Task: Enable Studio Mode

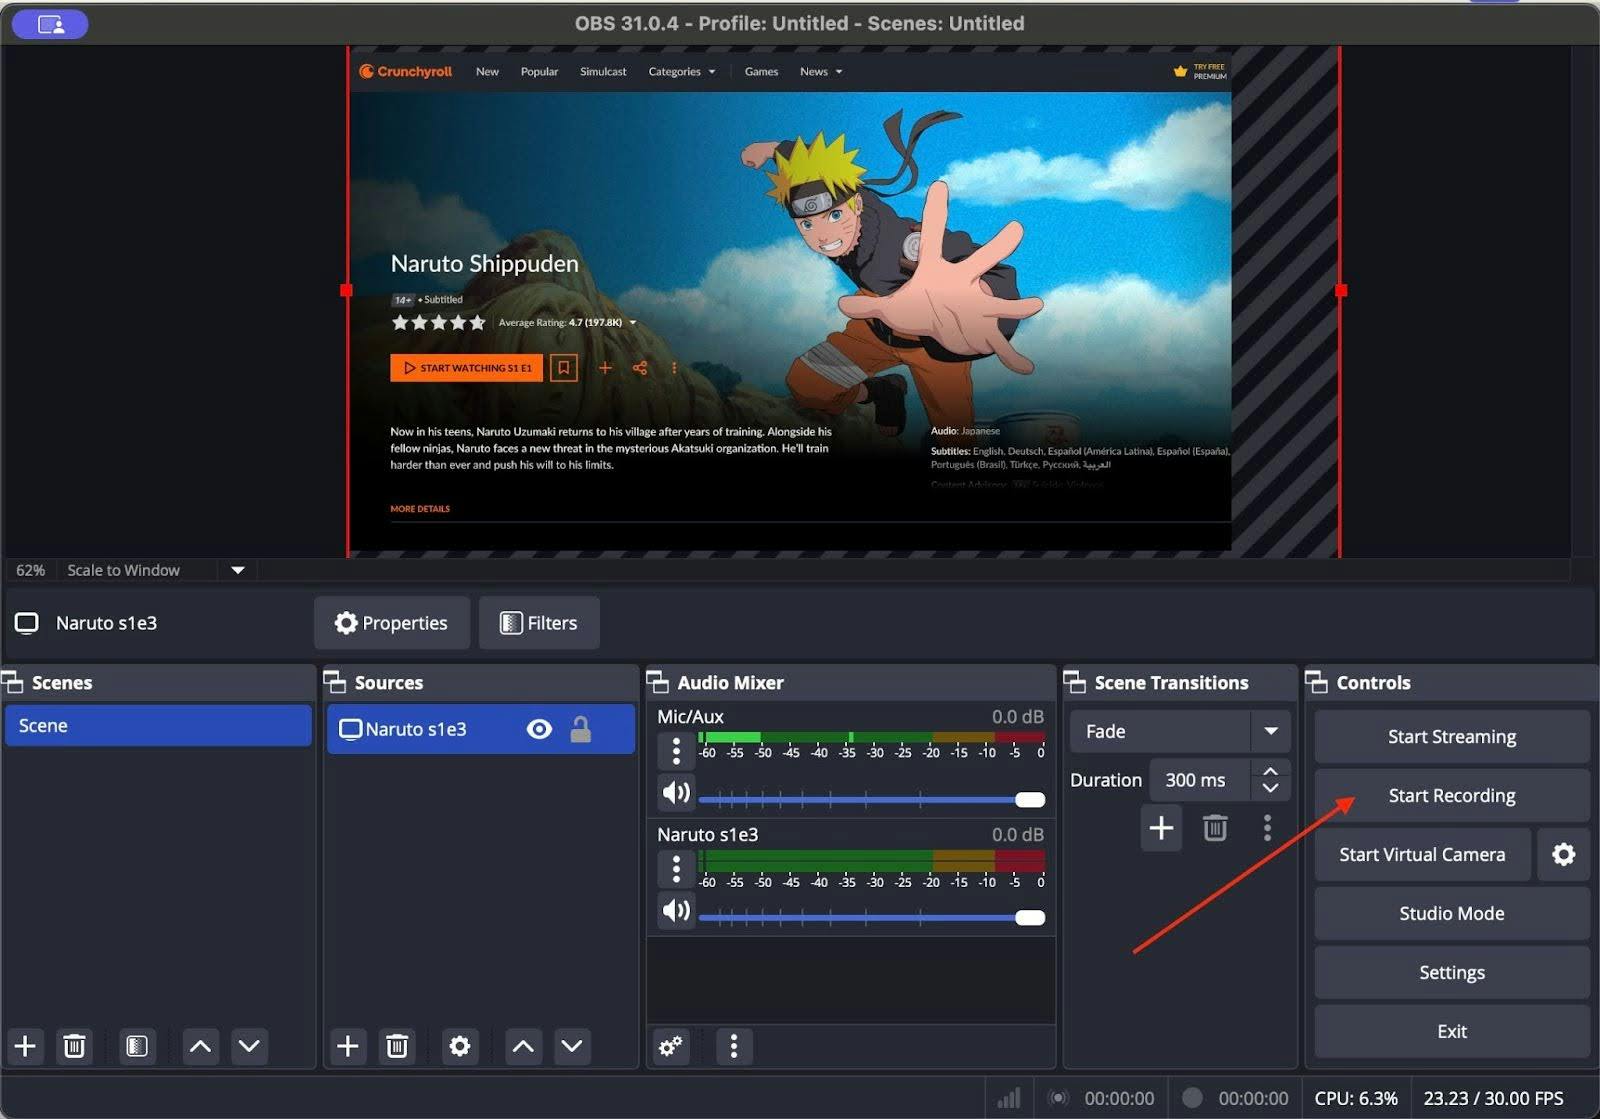Action: coord(1452,913)
